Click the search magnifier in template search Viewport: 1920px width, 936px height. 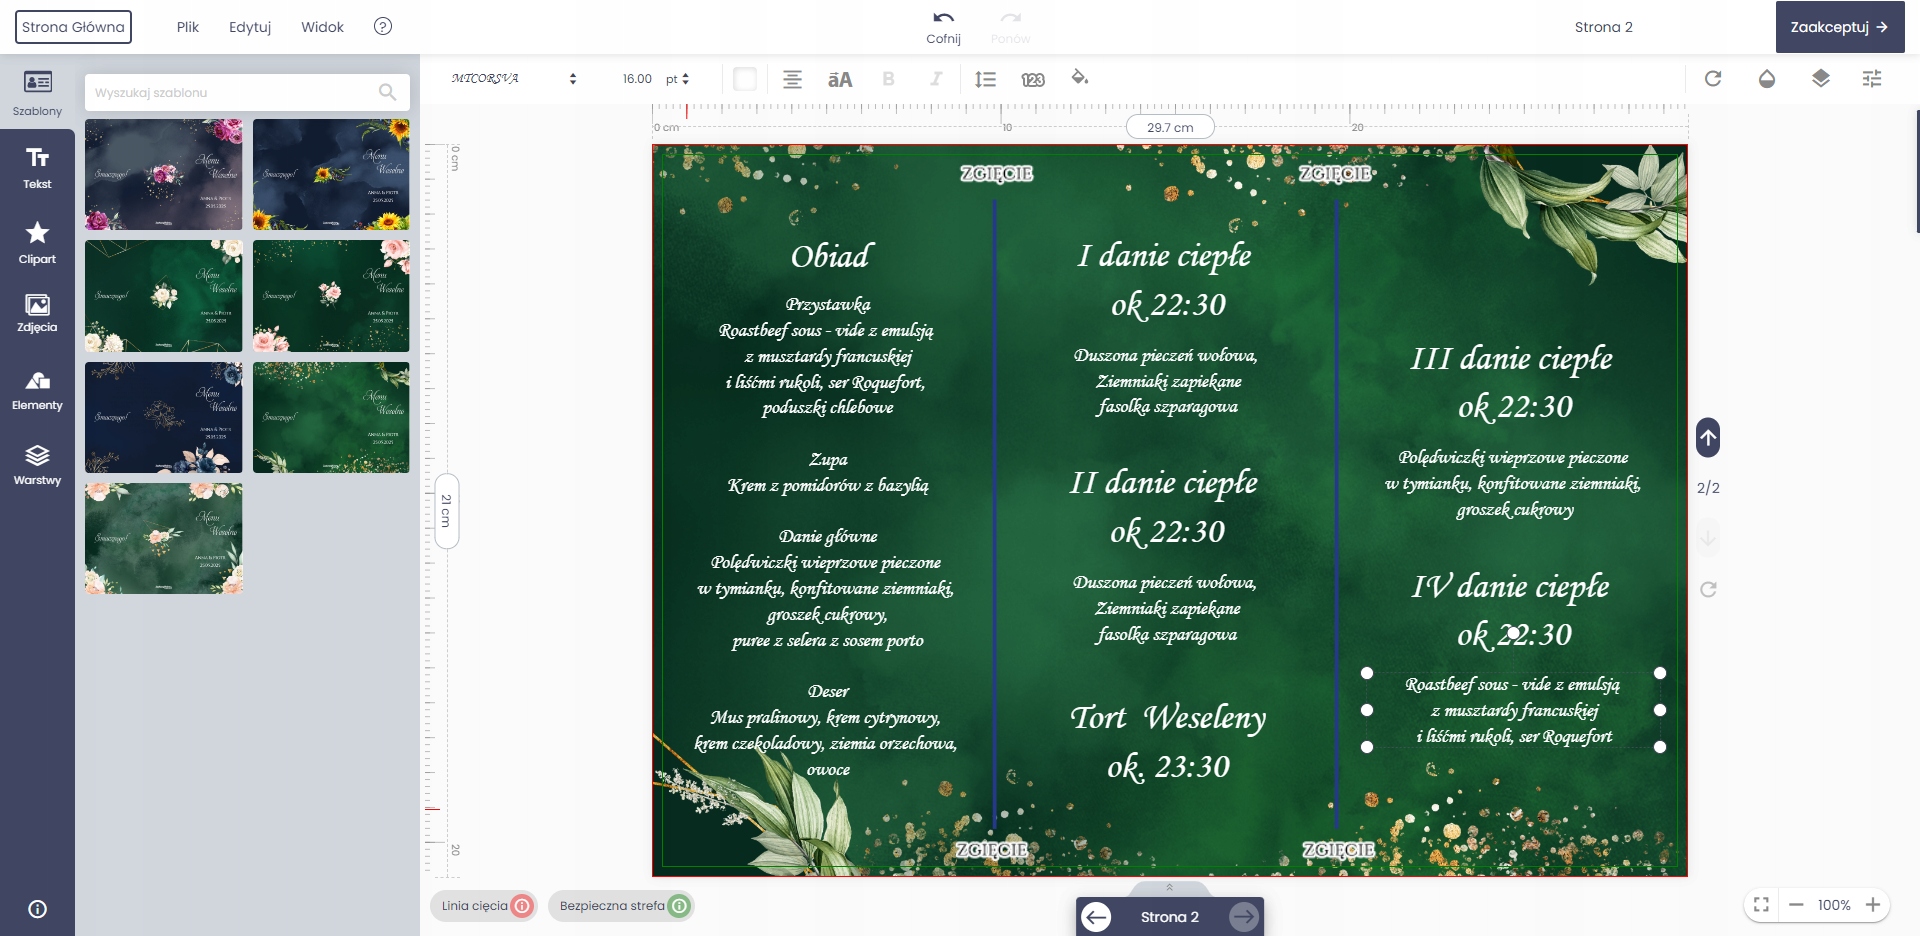[388, 92]
